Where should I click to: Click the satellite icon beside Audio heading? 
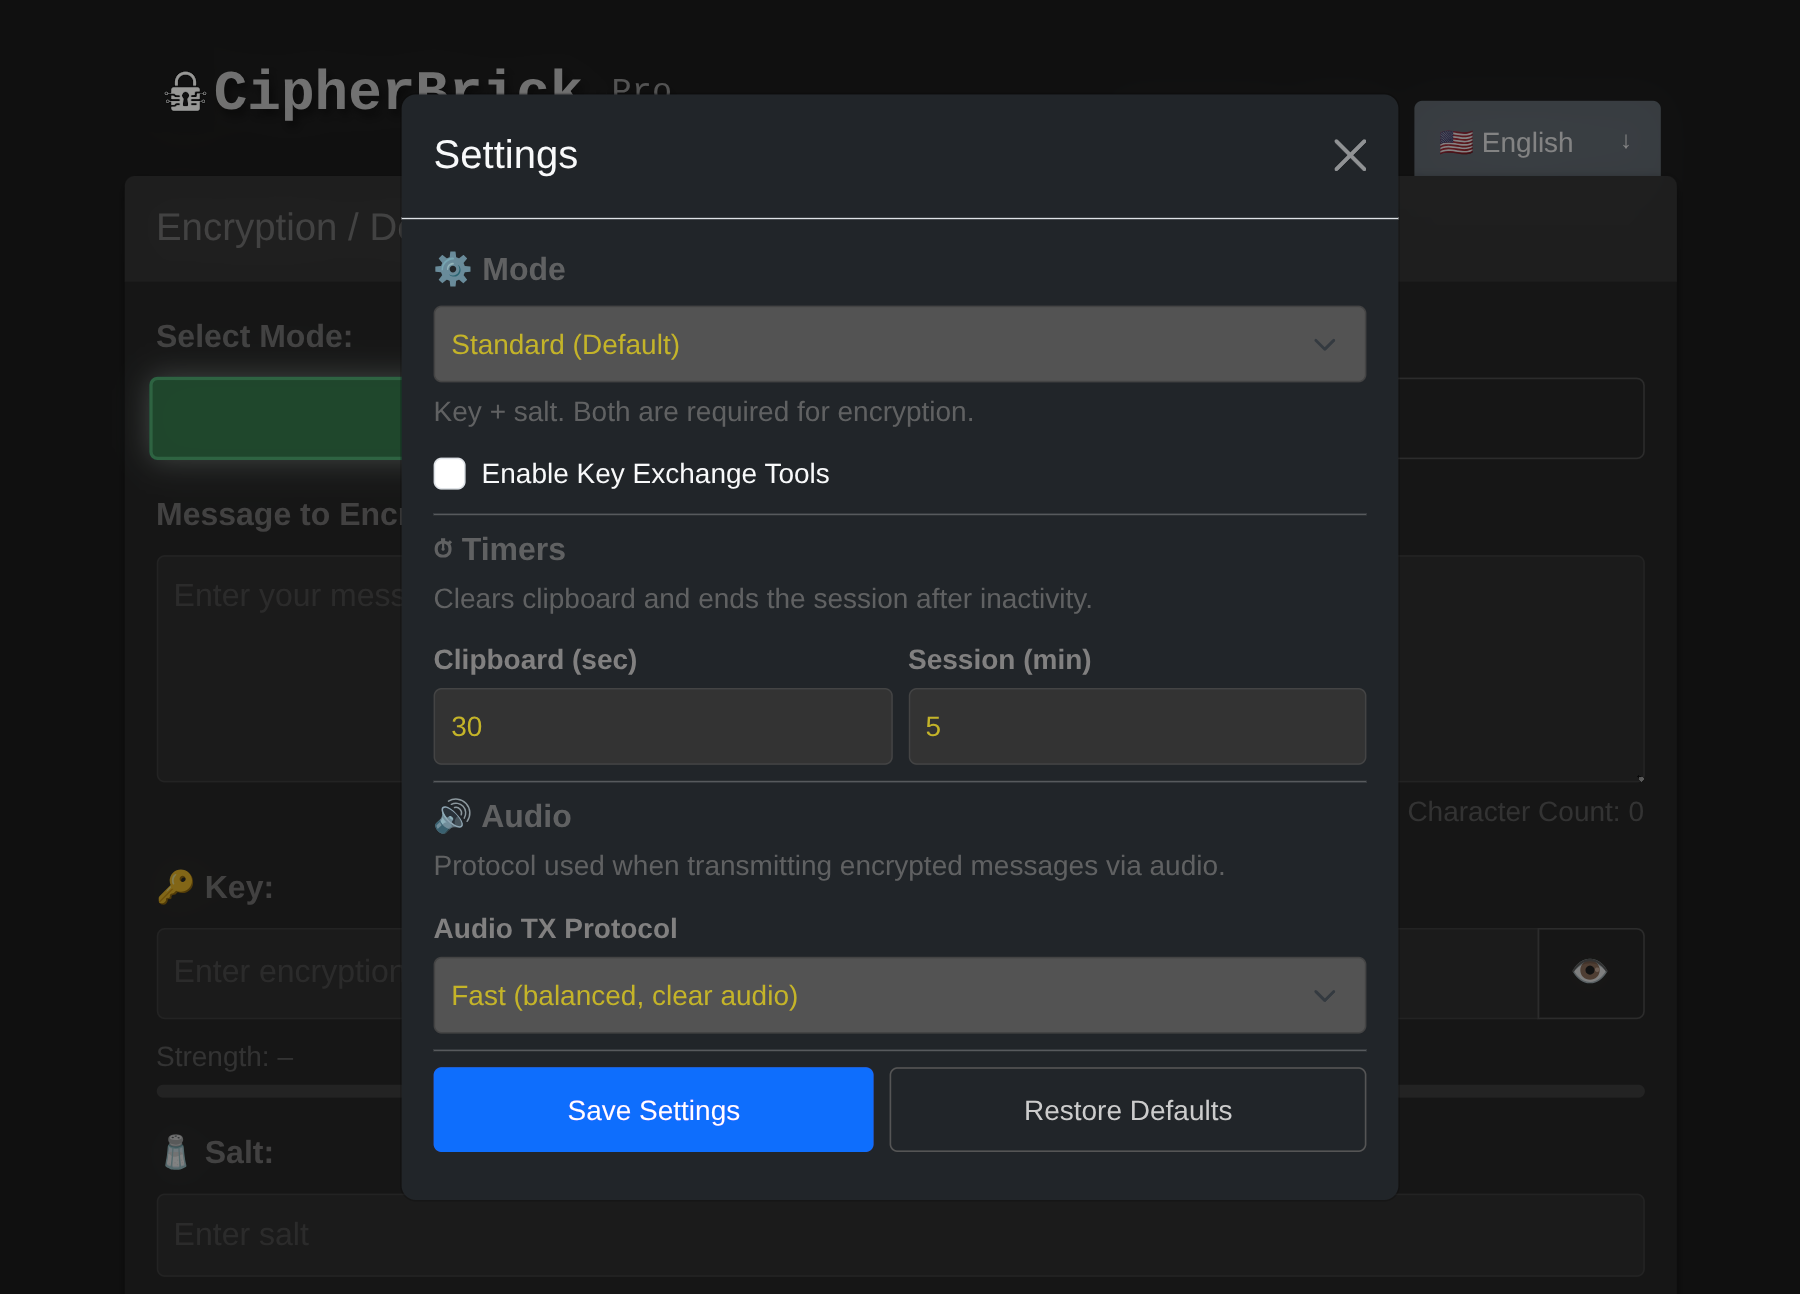452,815
